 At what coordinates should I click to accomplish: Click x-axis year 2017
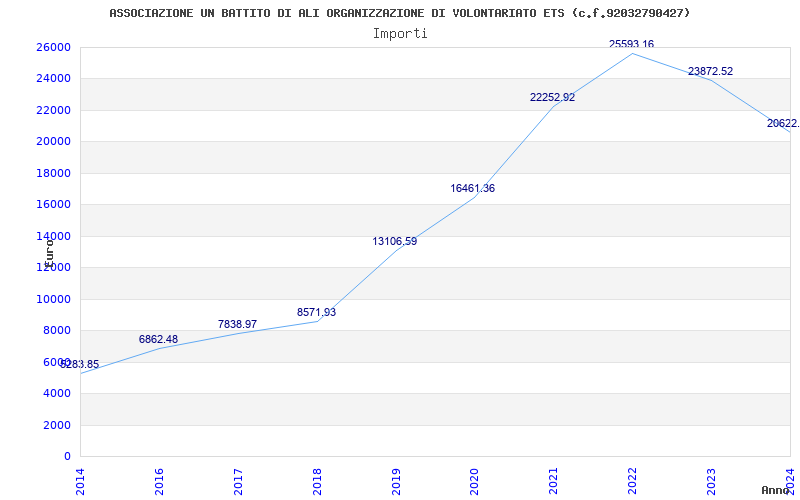click(238, 482)
